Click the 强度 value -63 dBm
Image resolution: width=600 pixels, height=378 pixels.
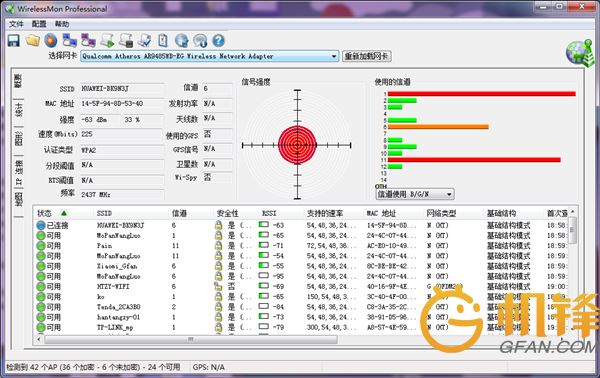tap(99, 120)
